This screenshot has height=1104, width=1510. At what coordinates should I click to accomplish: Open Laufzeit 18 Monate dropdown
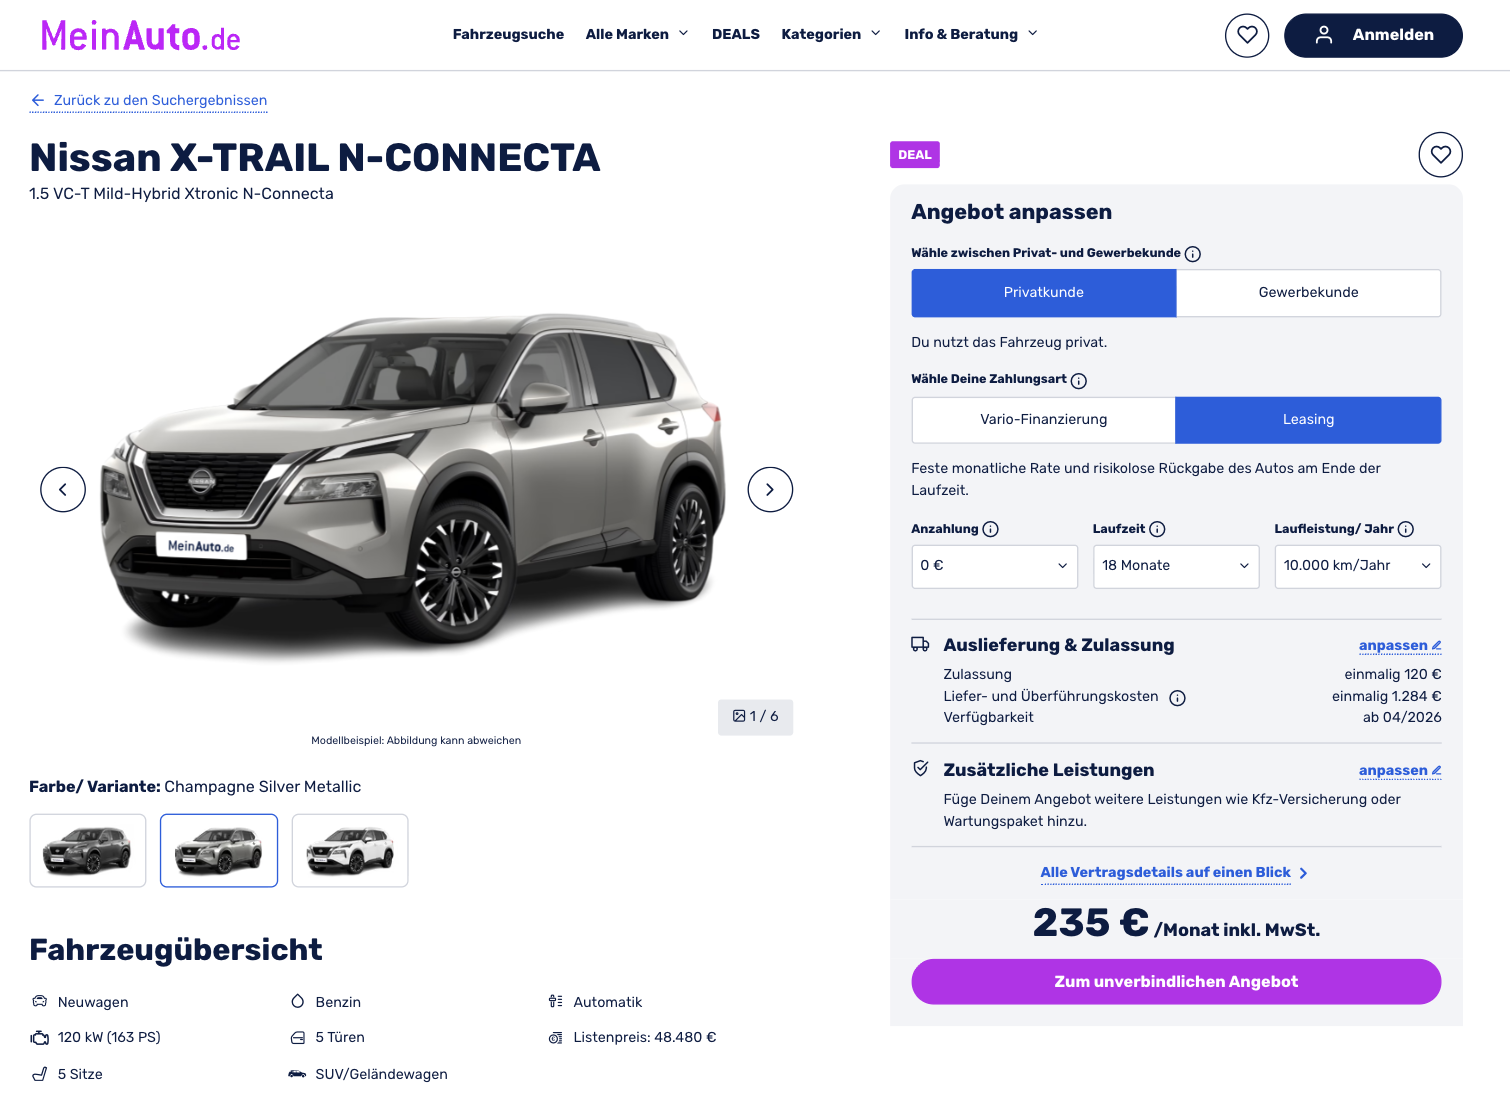click(x=1176, y=566)
